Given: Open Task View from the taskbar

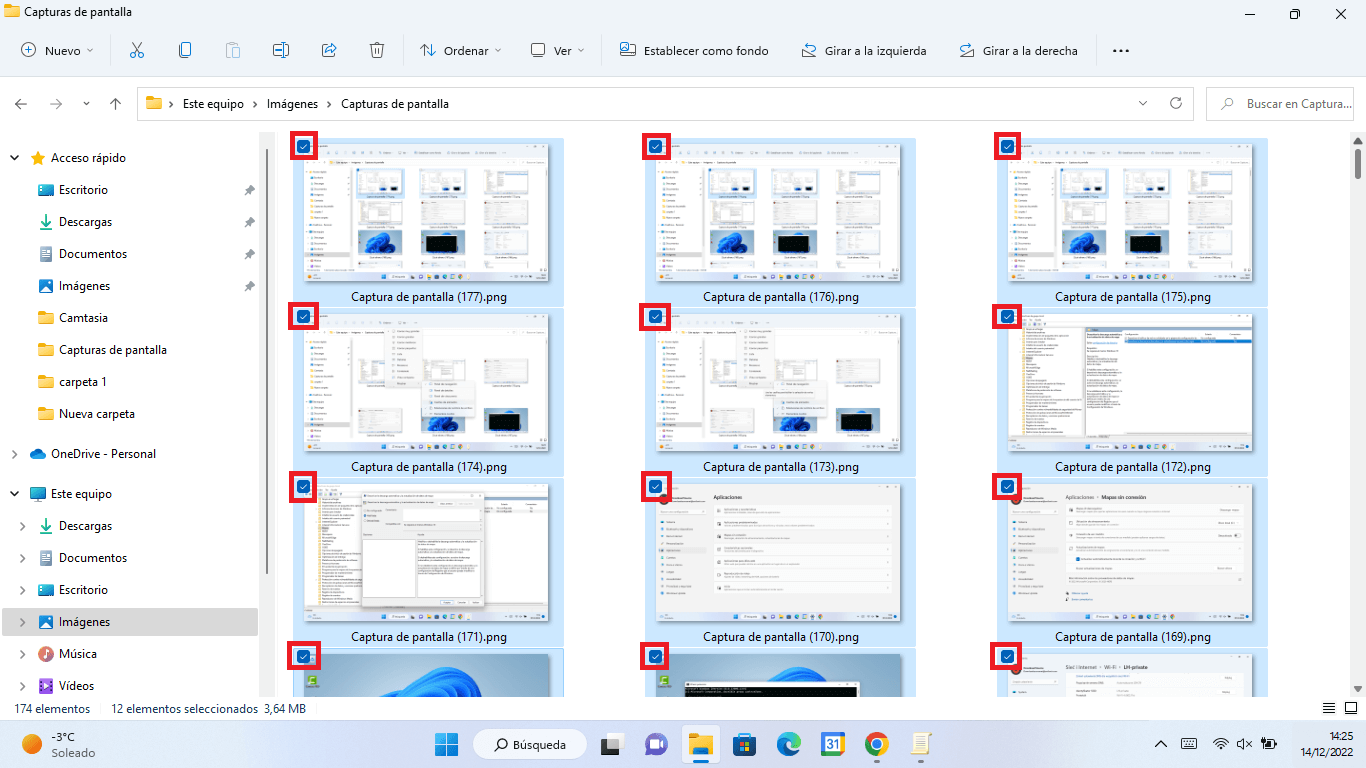Looking at the screenshot, I should 613,744.
